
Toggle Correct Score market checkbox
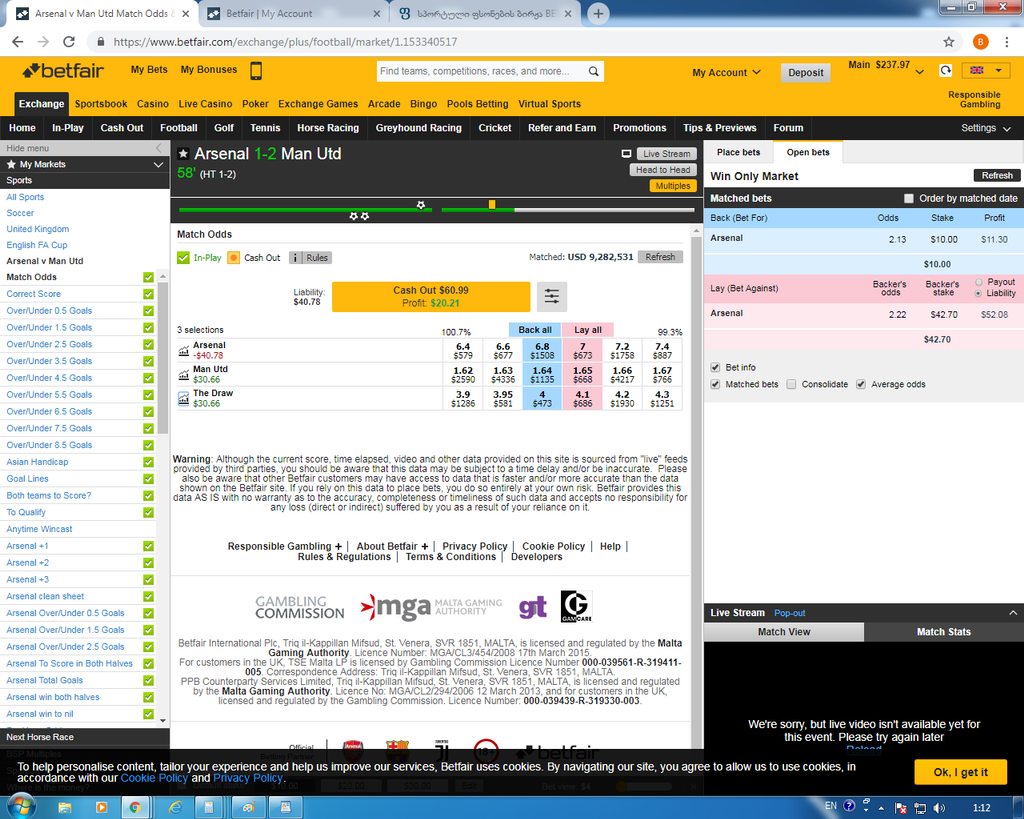pyautogui.click(x=148, y=295)
